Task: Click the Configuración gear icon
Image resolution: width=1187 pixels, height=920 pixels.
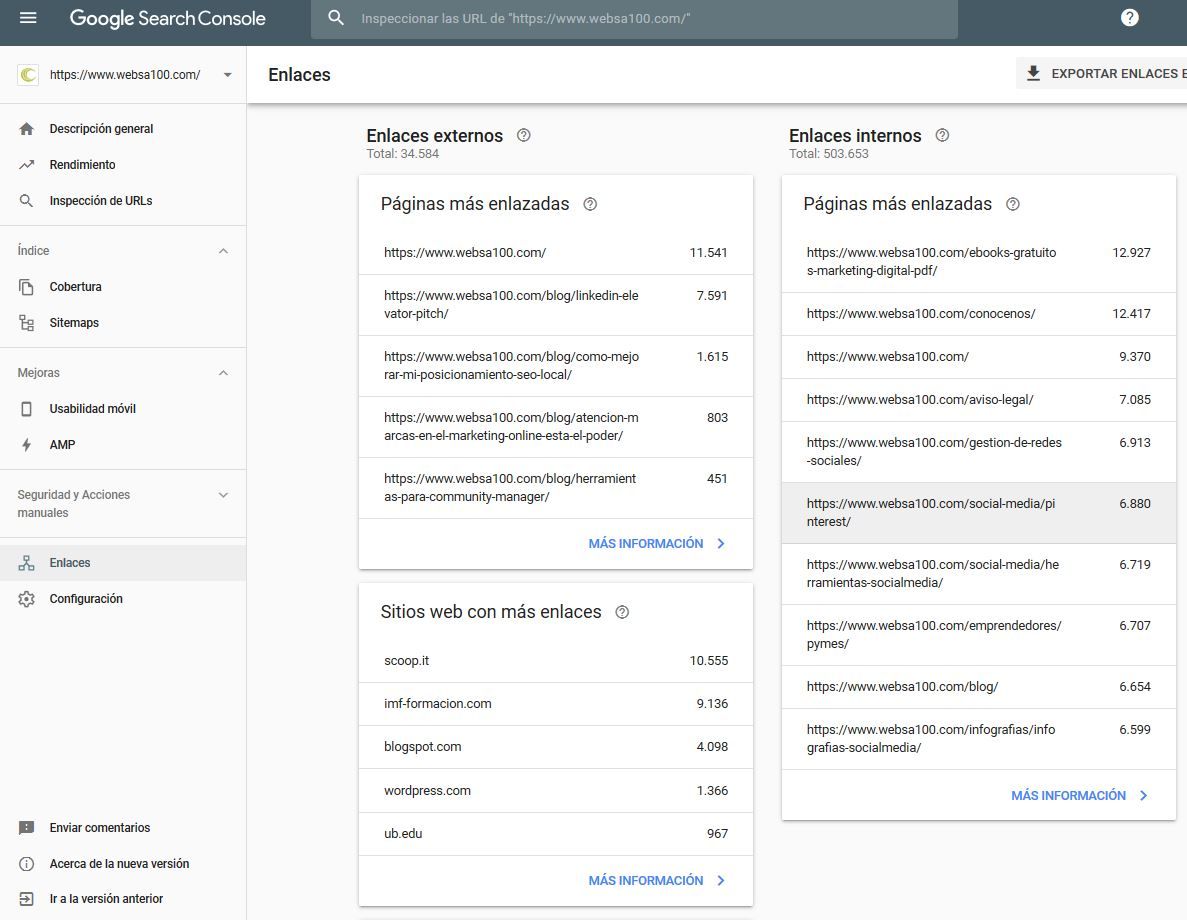Action: coord(27,599)
